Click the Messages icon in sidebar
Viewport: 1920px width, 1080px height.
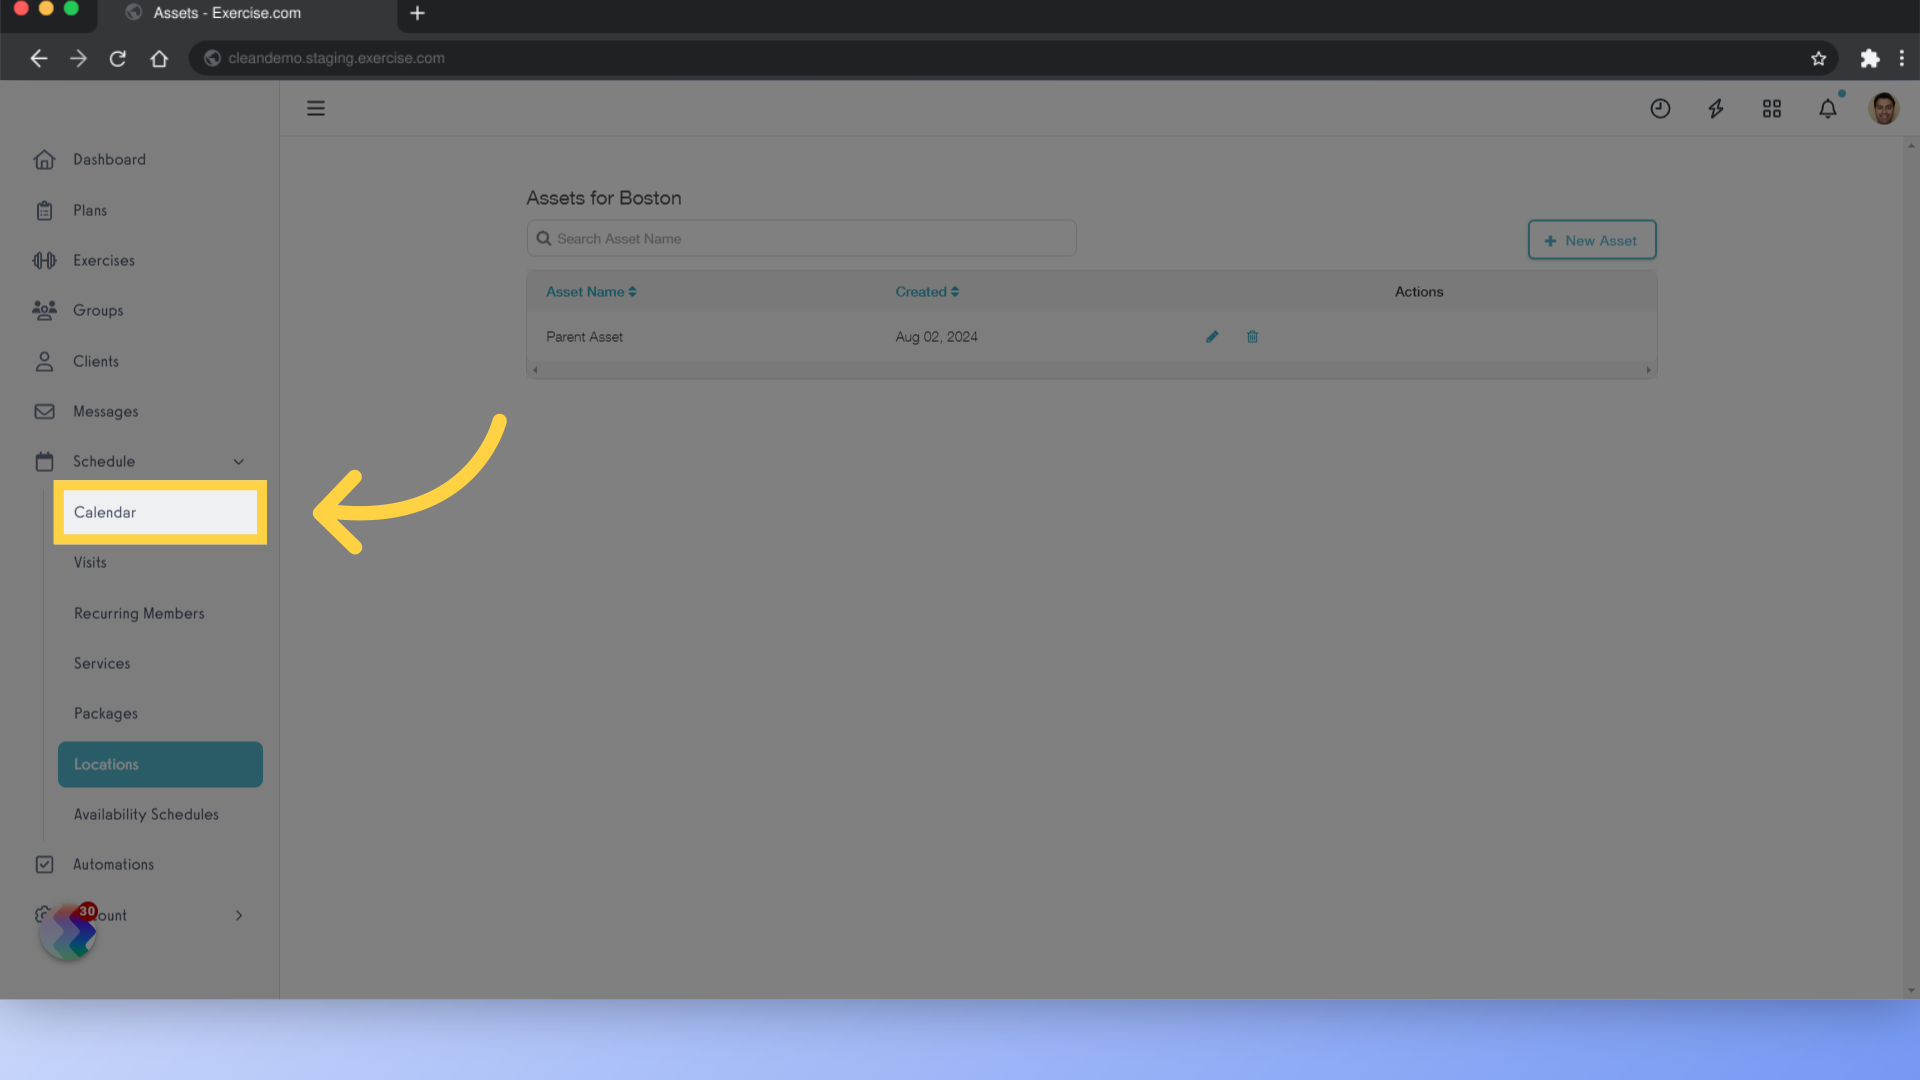click(45, 410)
